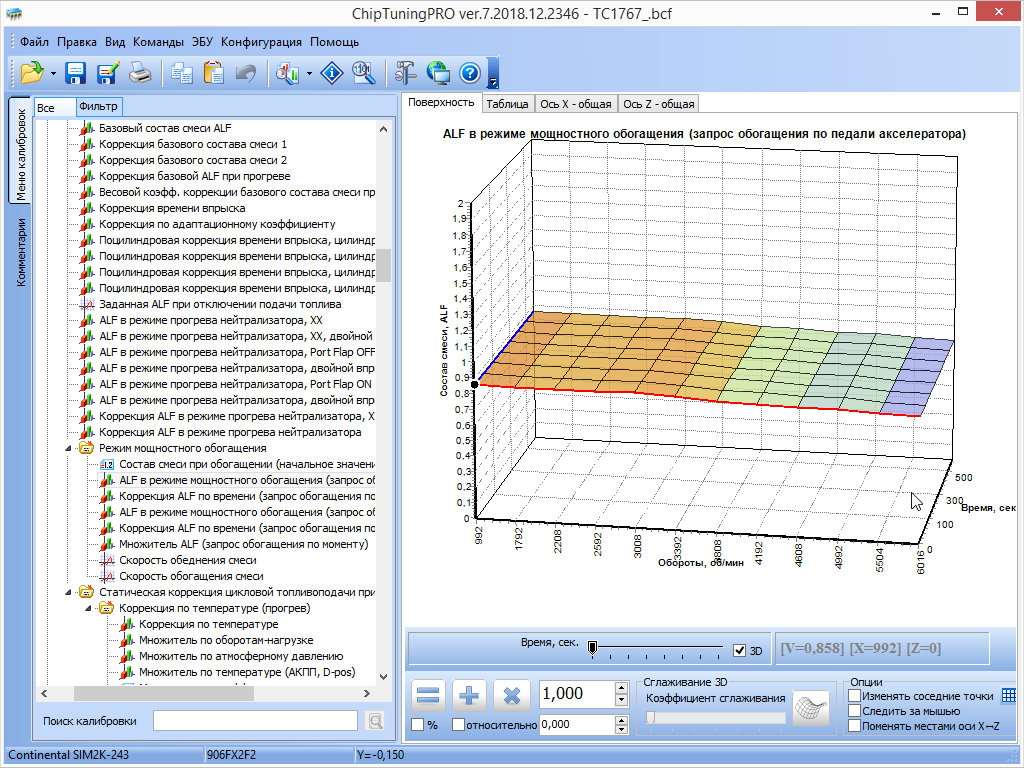Screen dimensions: 1024x768
Task: Click the multiply (X) button
Action: tap(511, 696)
